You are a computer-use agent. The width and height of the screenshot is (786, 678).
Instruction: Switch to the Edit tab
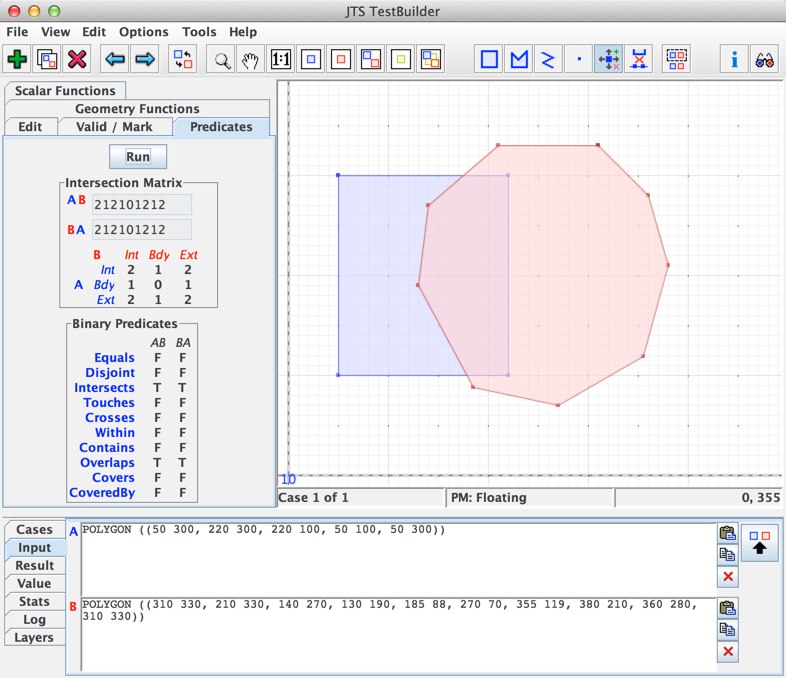point(31,127)
